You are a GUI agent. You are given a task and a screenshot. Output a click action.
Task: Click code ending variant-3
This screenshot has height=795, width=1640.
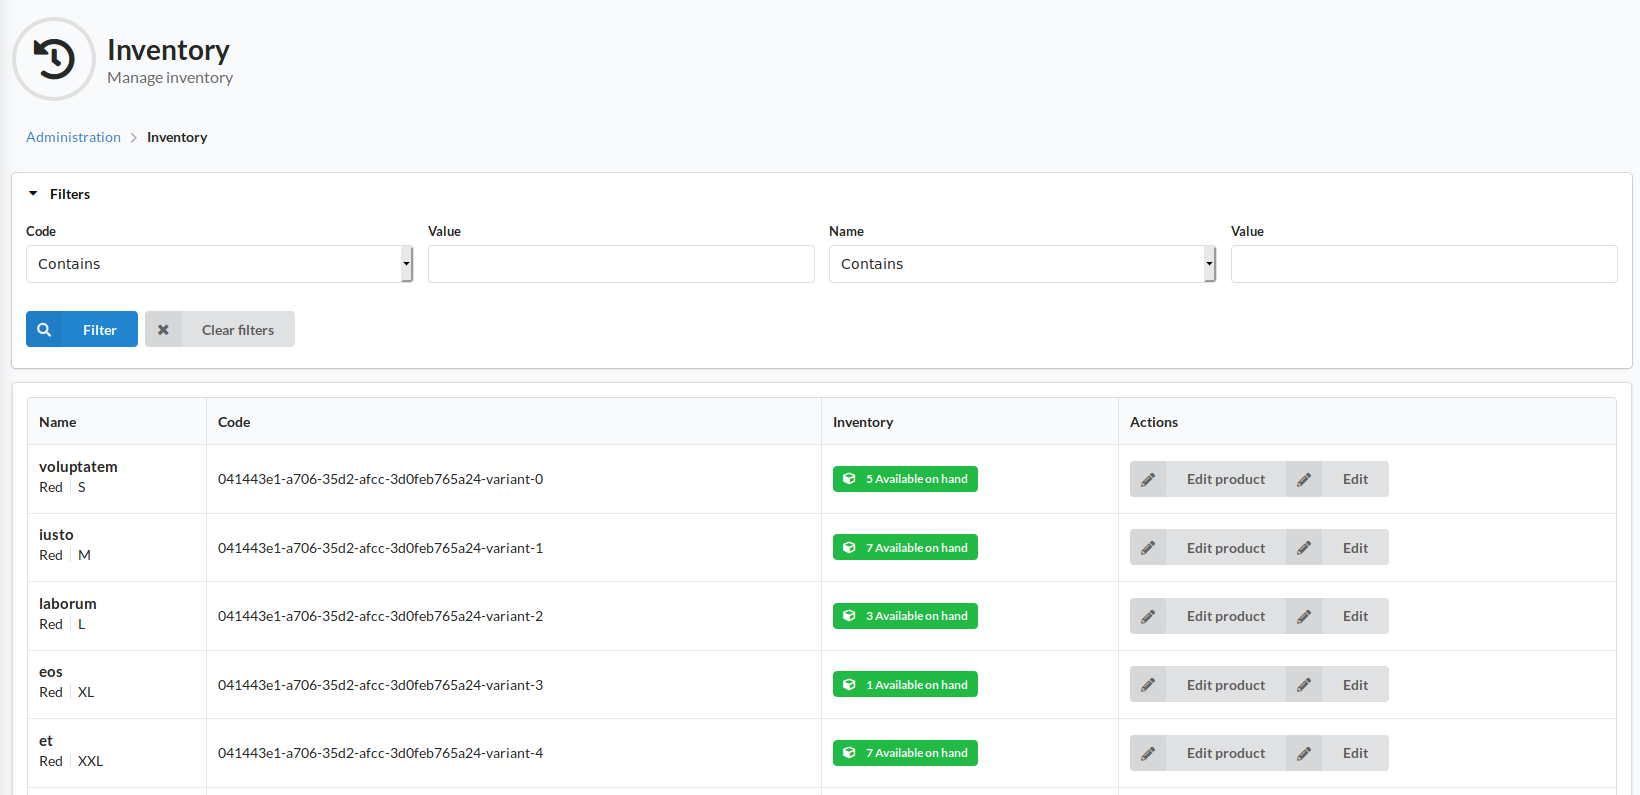click(381, 685)
